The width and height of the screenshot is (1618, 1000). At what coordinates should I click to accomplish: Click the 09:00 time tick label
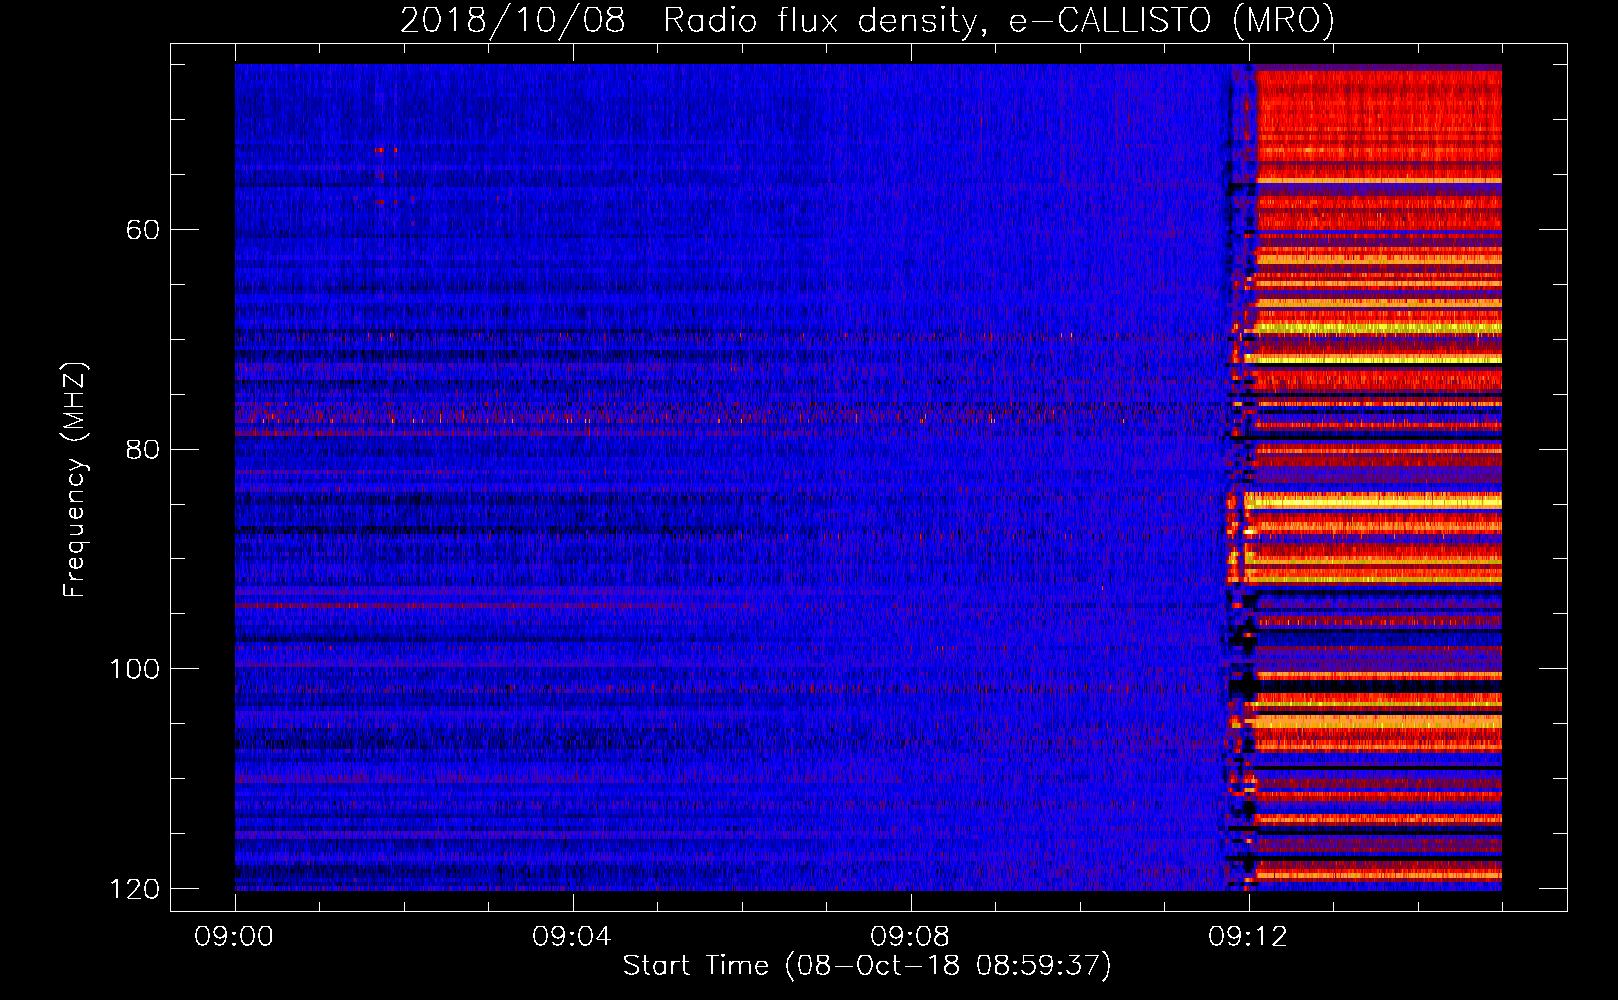coord(235,937)
